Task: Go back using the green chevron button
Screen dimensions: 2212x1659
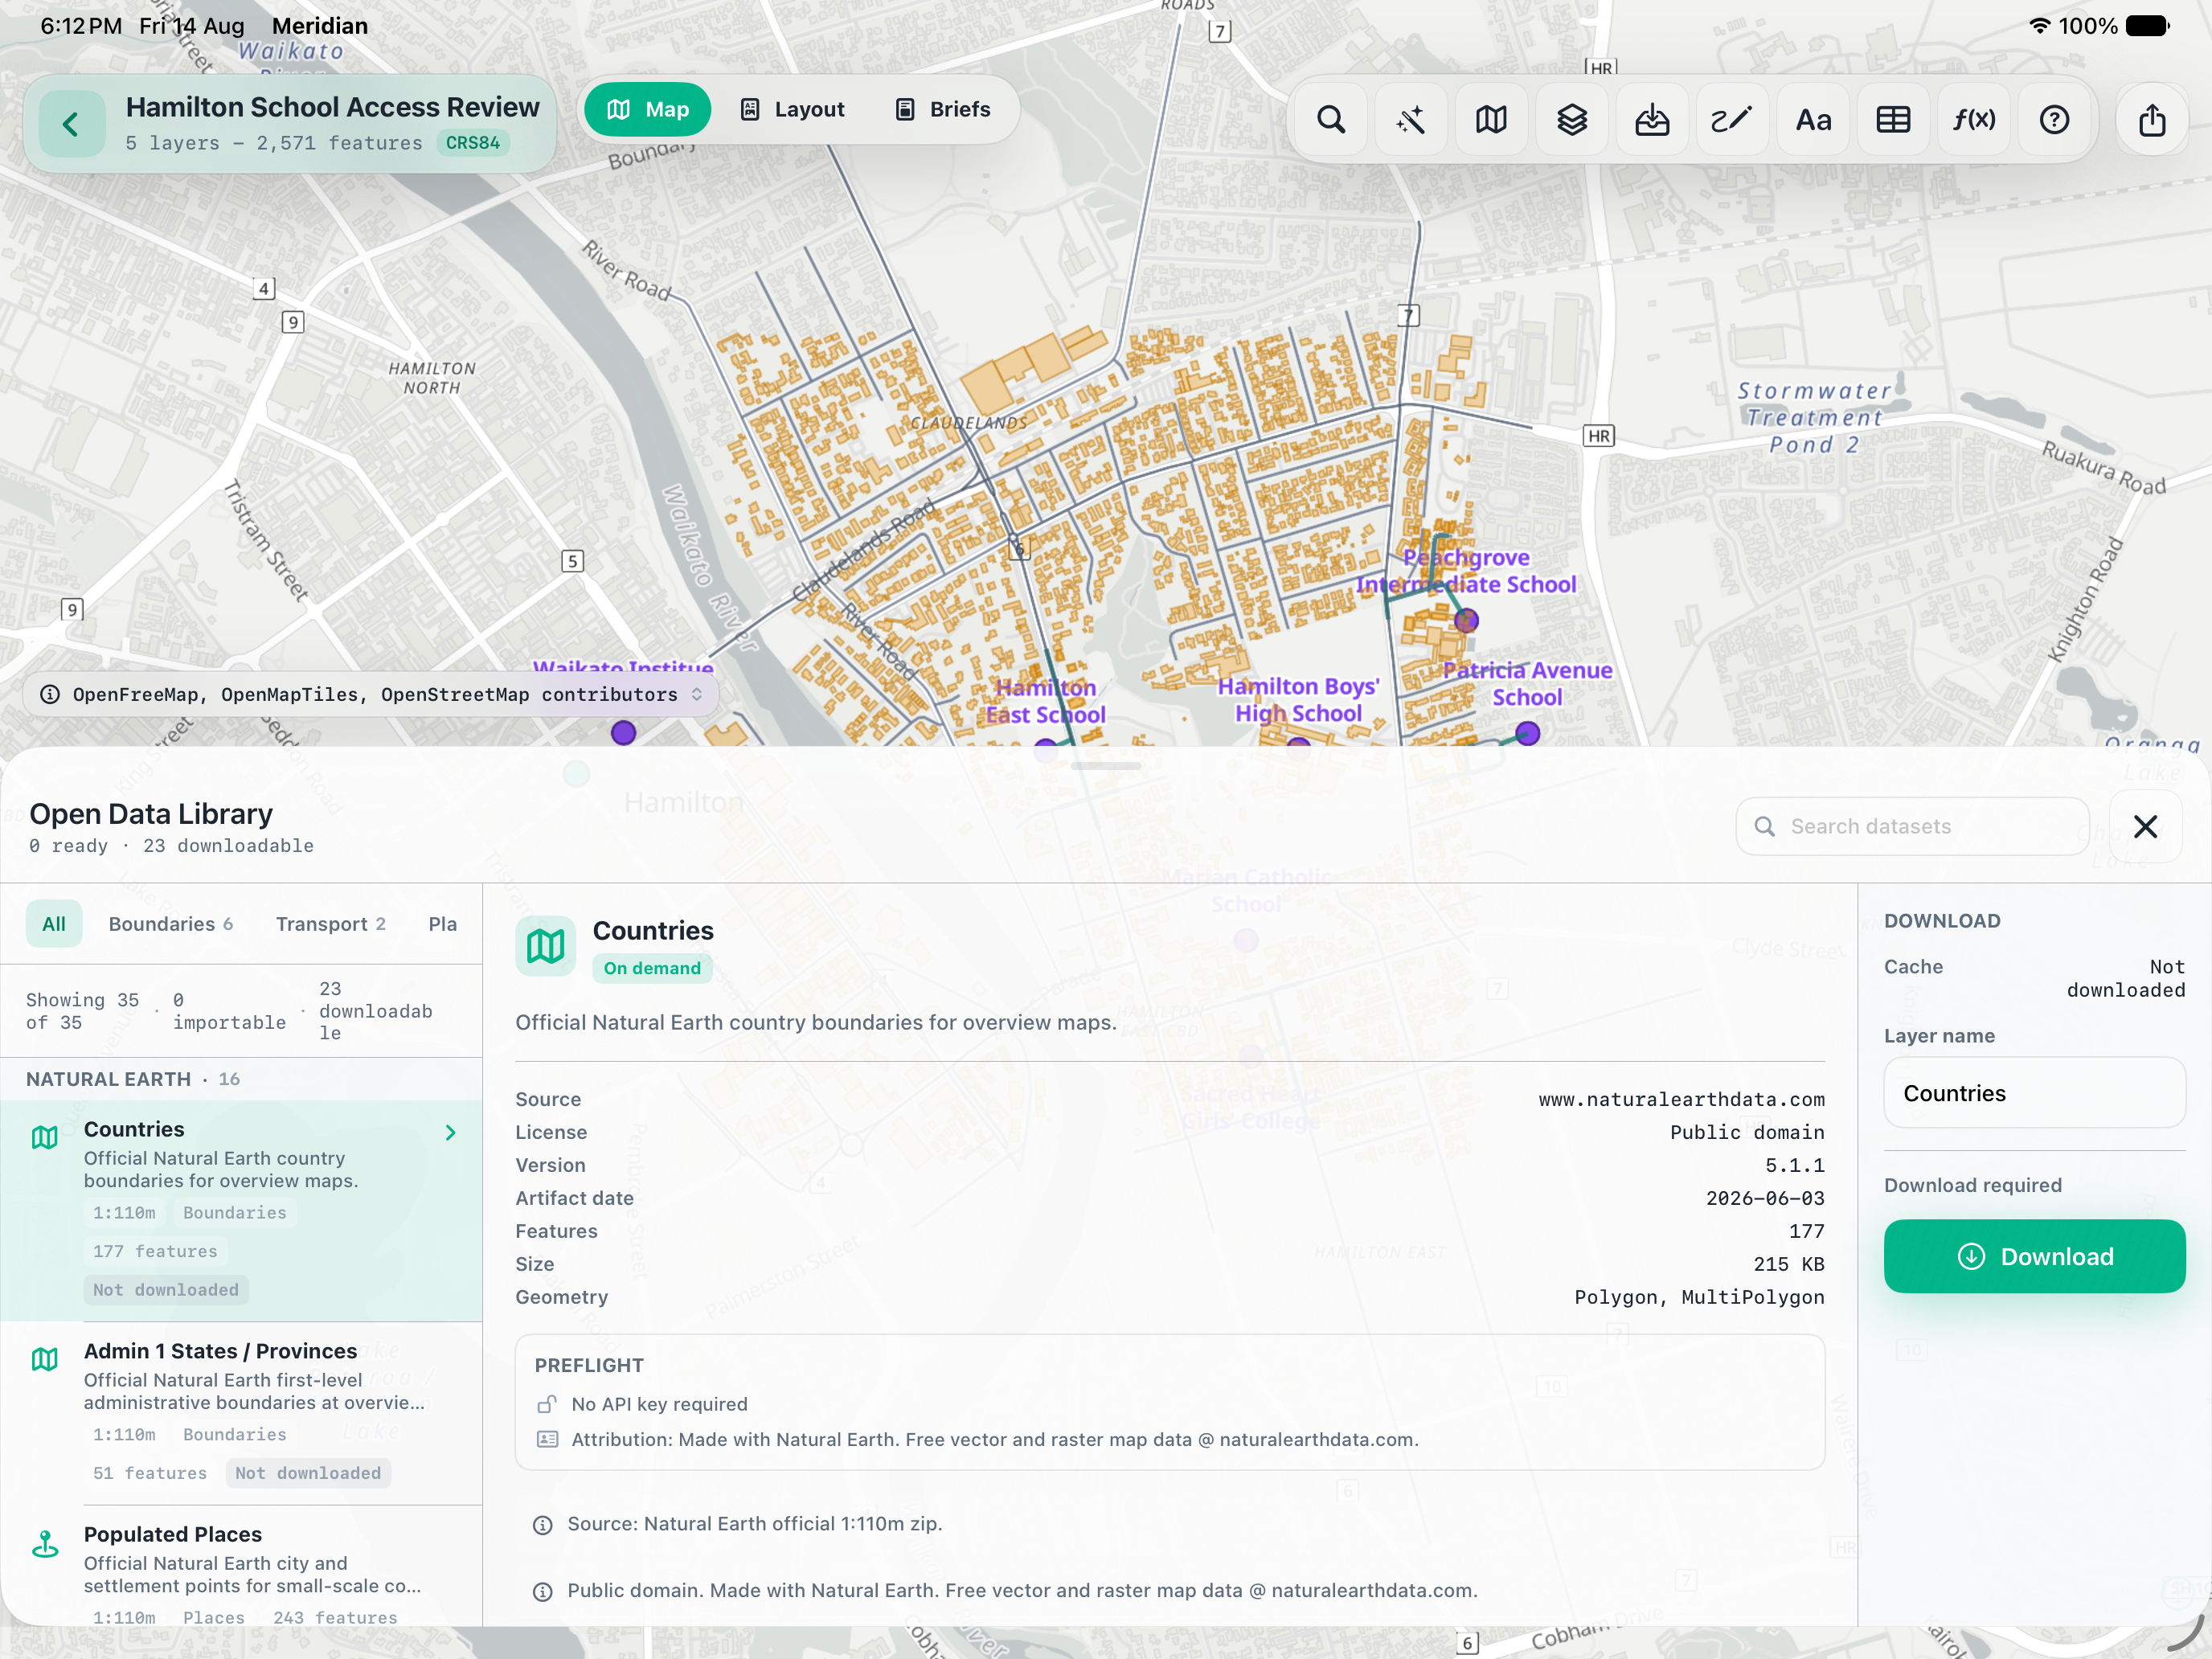Action: click(x=71, y=124)
